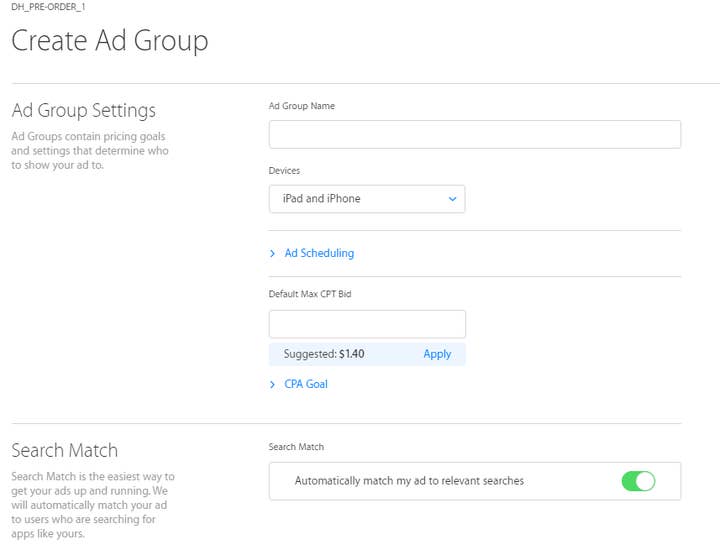Click the Default Max CPT Bid label
Image resolution: width=720 pixels, height=550 pixels.
310,294
